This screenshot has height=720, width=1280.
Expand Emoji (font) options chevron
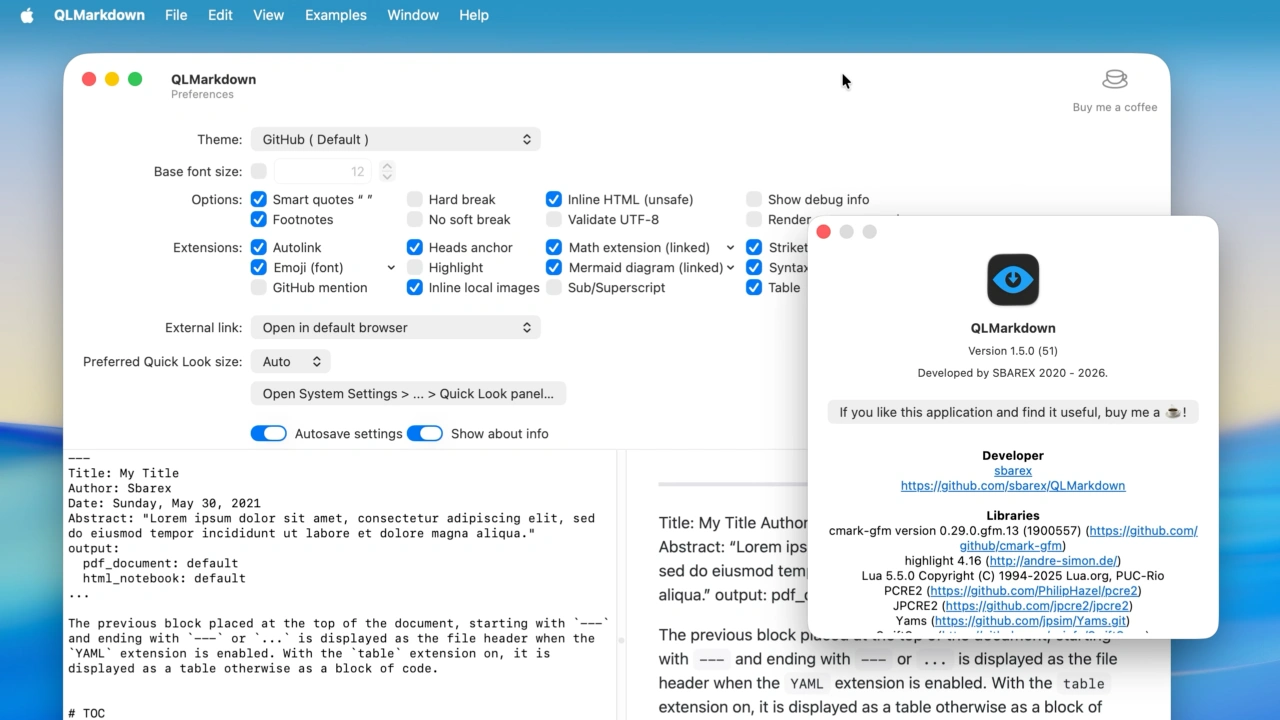pyautogui.click(x=390, y=268)
